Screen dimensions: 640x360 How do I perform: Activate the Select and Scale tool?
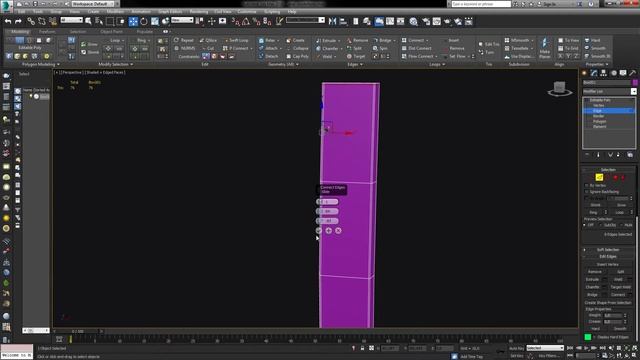(155, 21)
